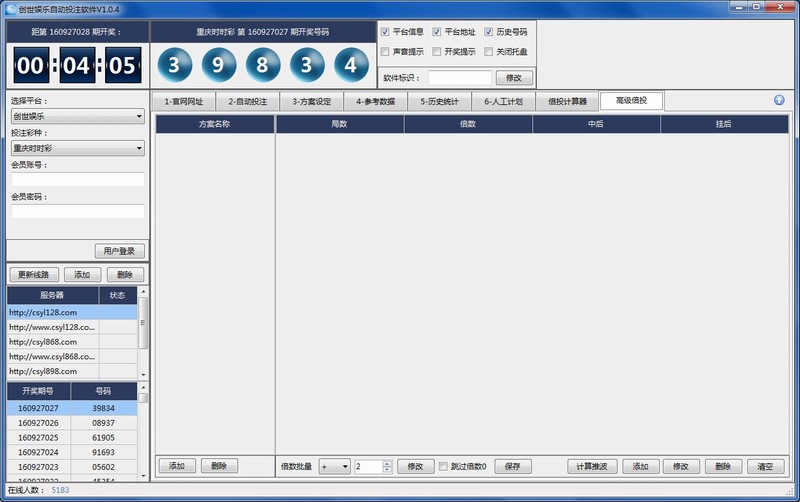Increase the 倍数批量 value with spinner arrow

(x=387, y=462)
